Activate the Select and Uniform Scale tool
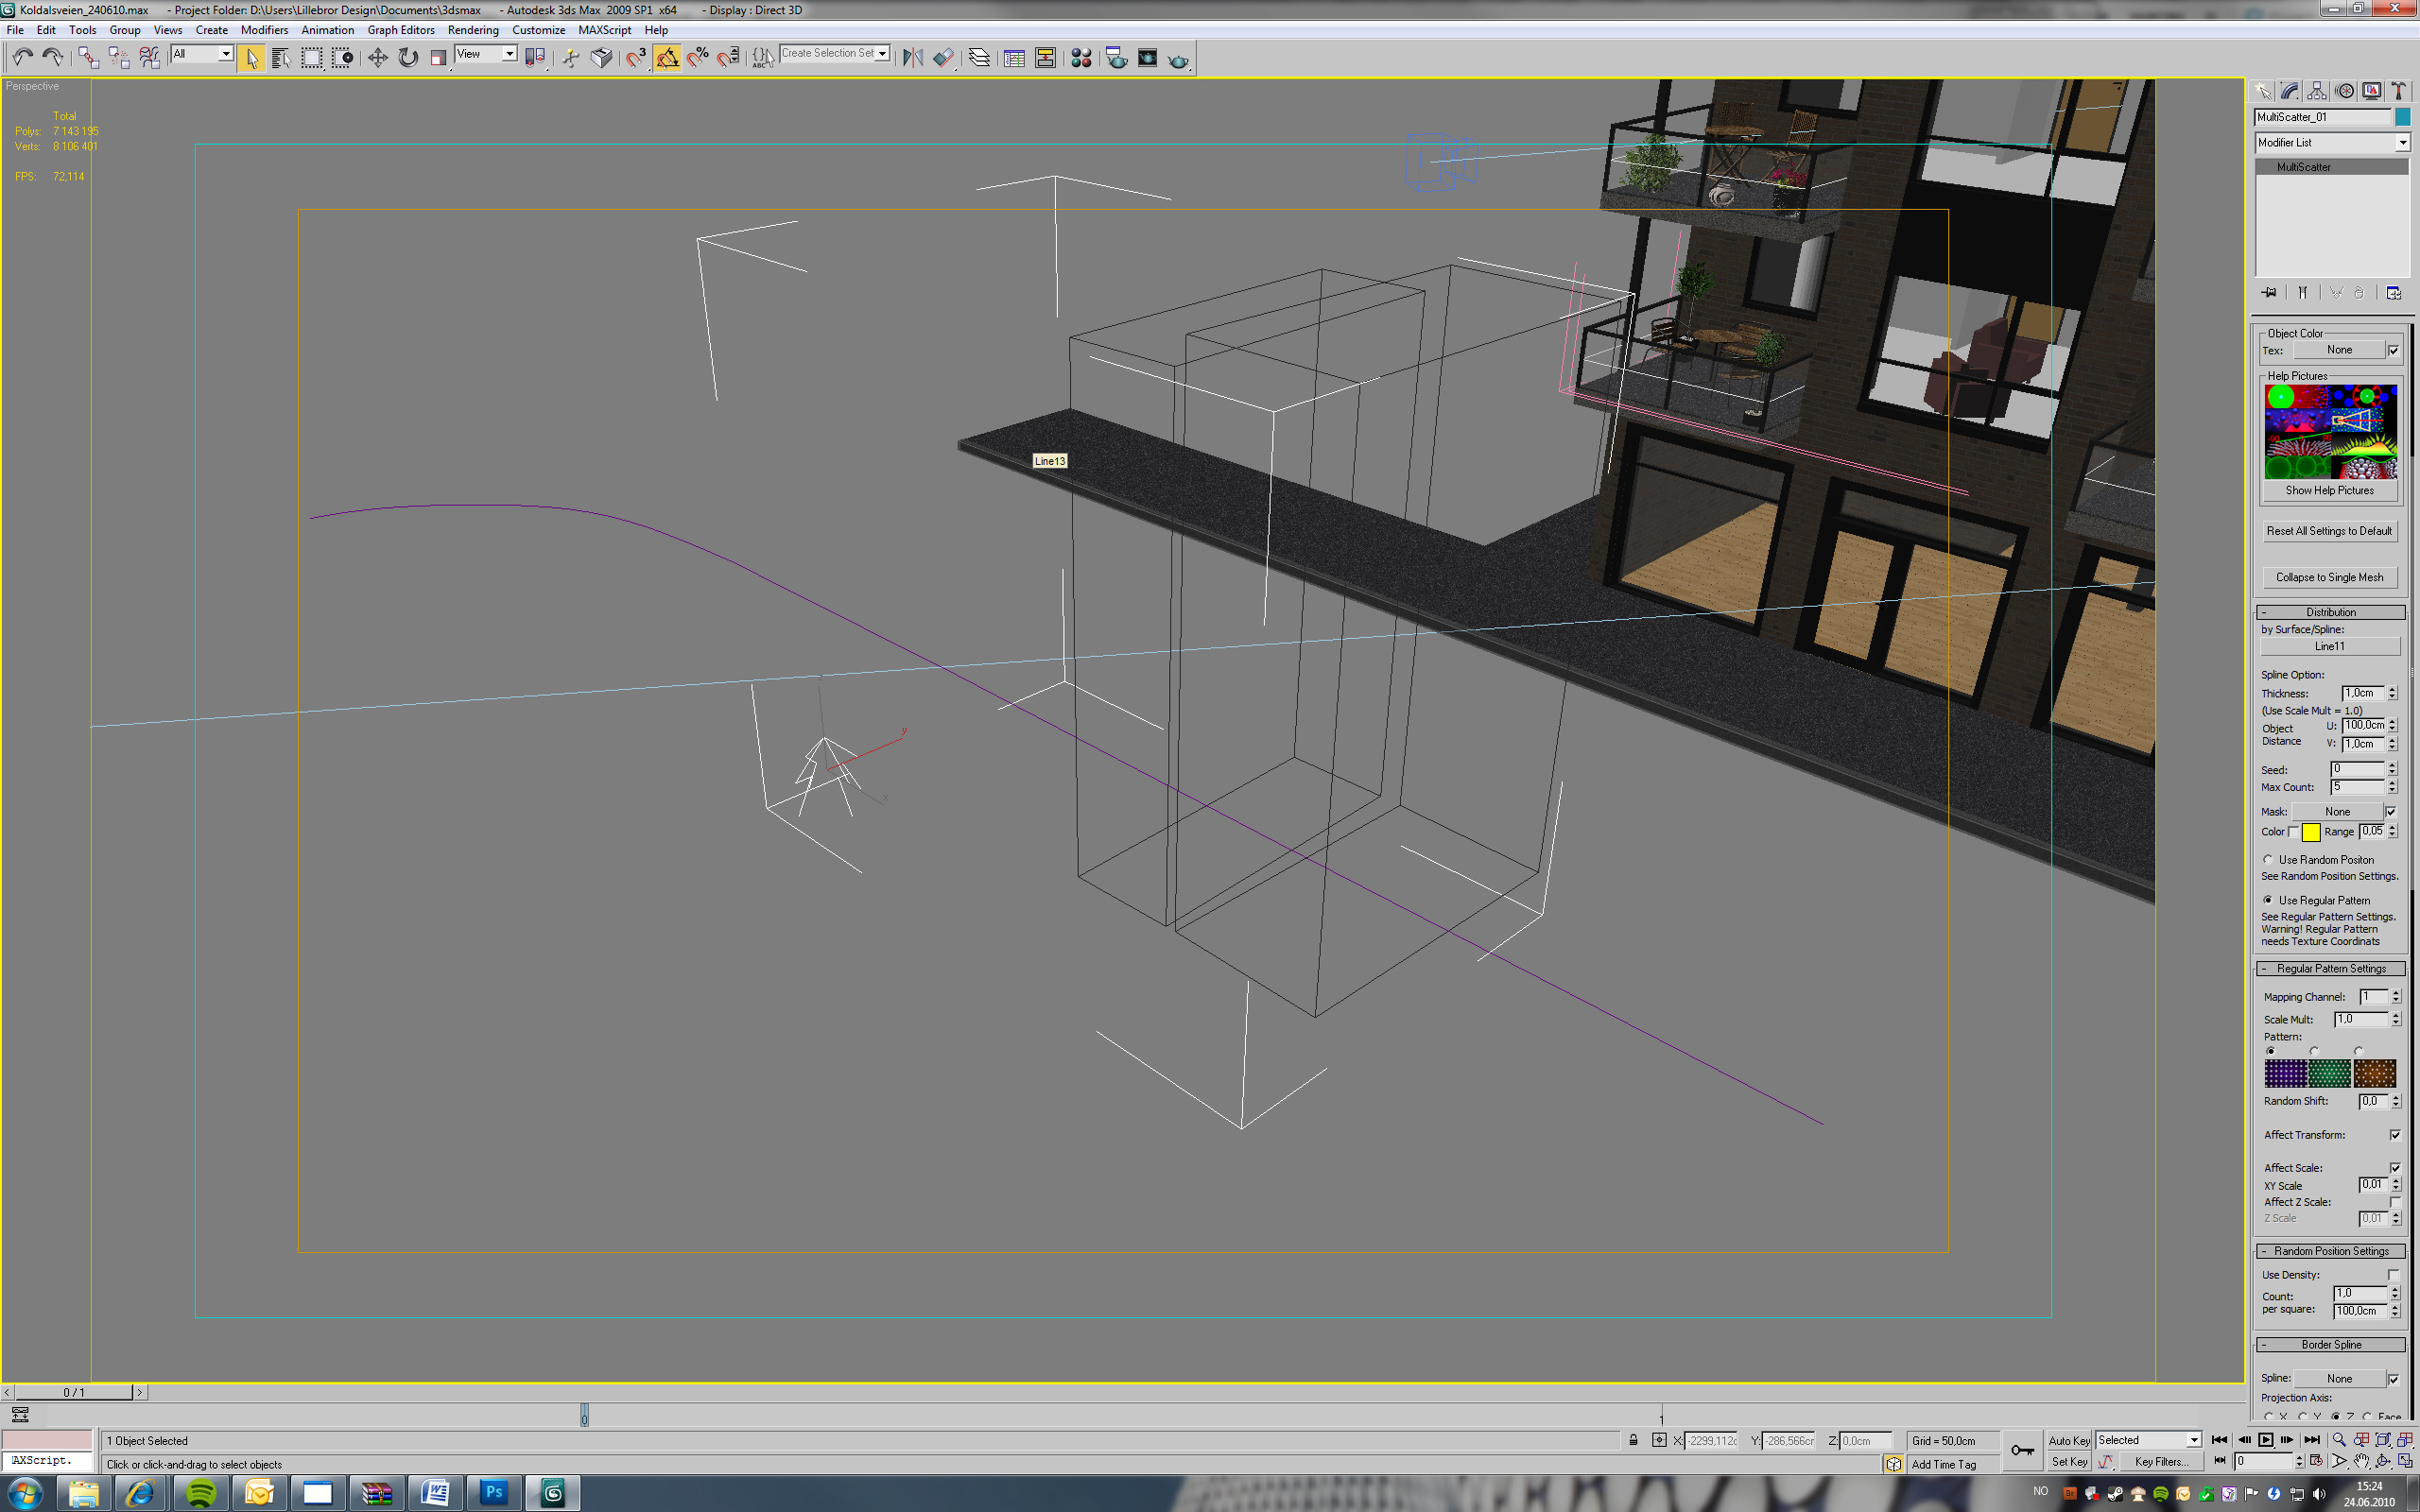 coord(438,58)
